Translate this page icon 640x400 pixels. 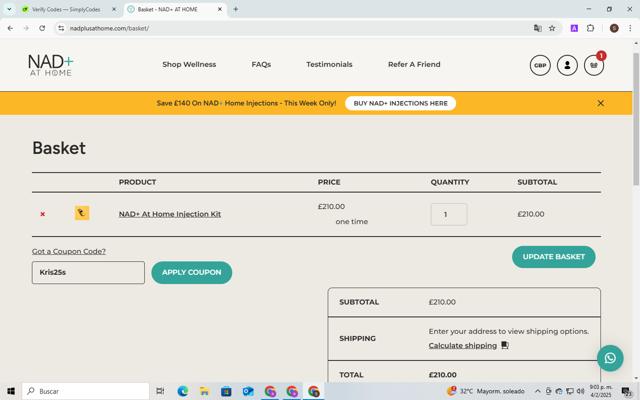pos(538,28)
